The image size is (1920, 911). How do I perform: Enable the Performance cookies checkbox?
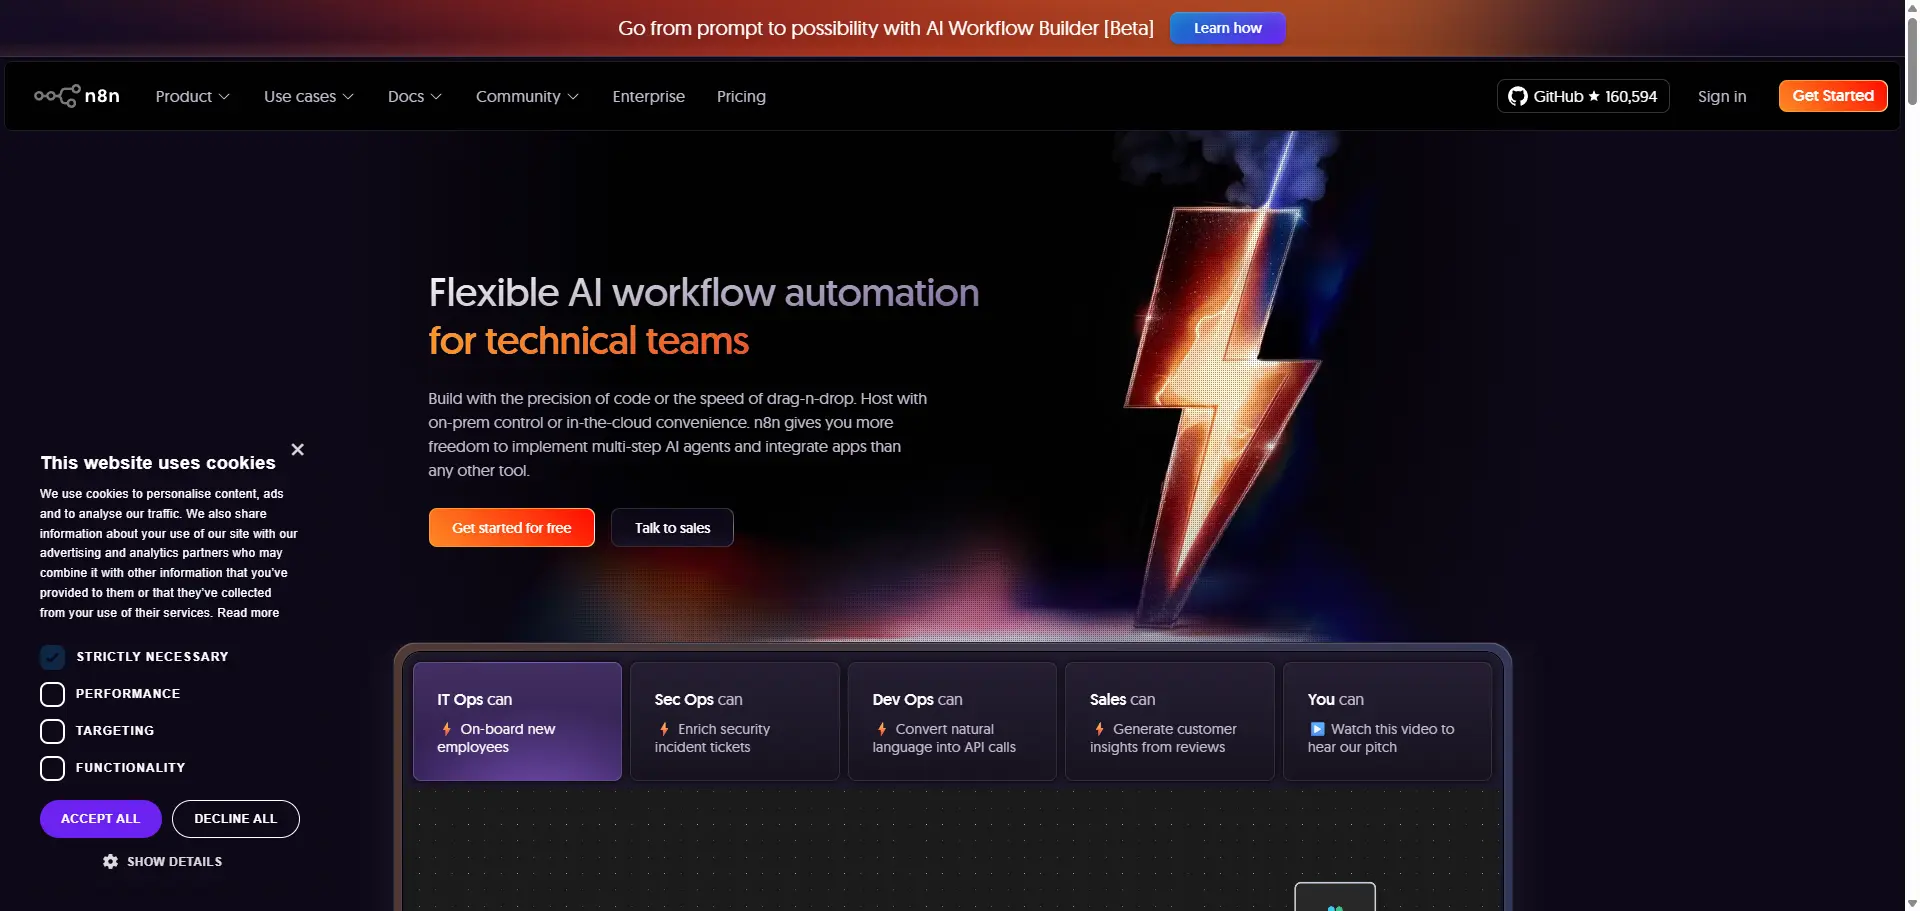52,694
